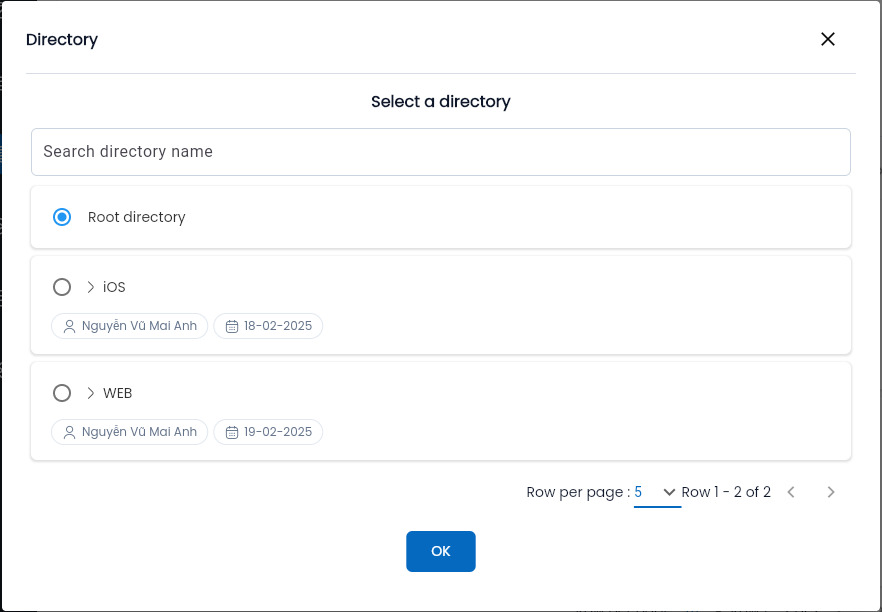Click the iOS directory name
The width and height of the screenshot is (882, 612).
(114, 287)
